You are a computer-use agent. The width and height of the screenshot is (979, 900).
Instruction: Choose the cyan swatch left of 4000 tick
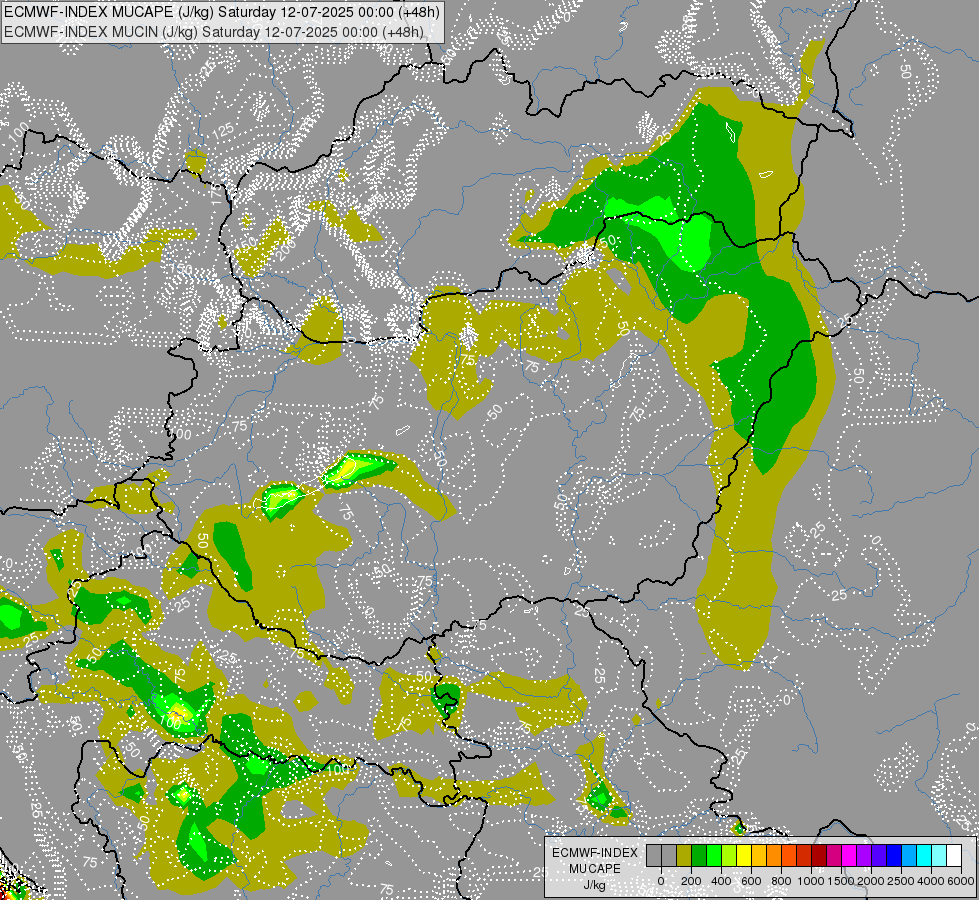pos(925,856)
